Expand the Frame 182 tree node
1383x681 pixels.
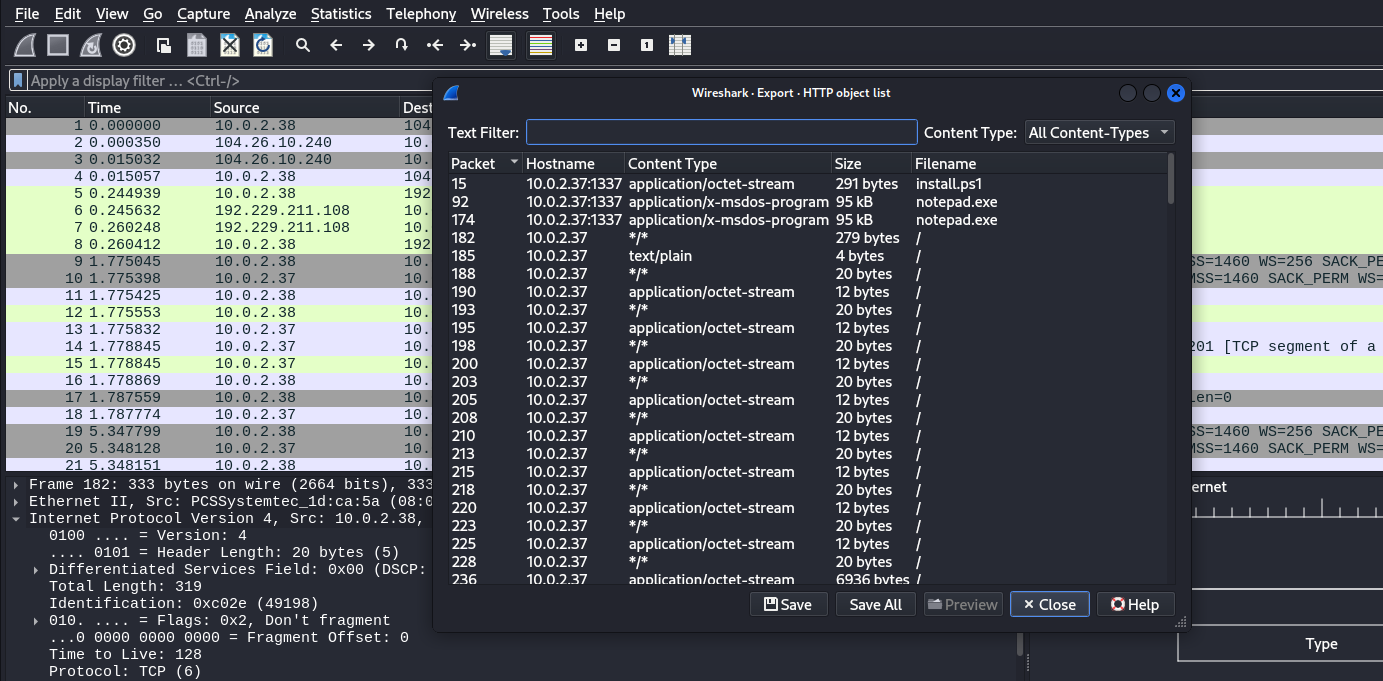click(x=17, y=485)
